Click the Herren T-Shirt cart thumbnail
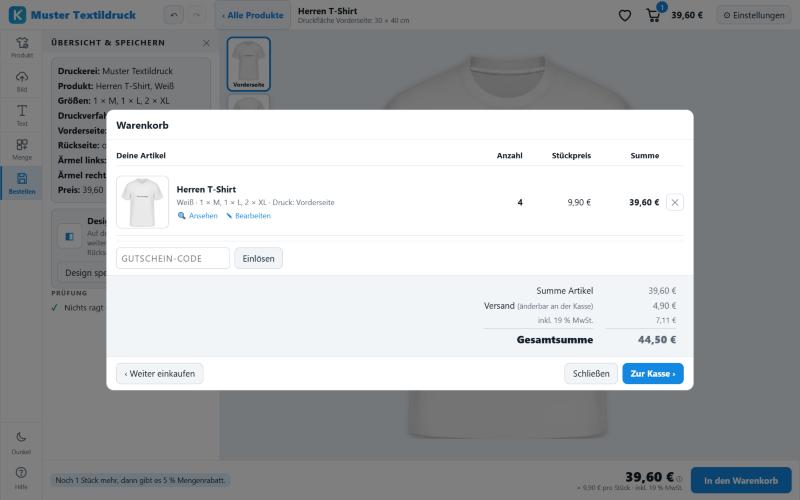The width and height of the screenshot is (800, 500). (x=142, y=202)
